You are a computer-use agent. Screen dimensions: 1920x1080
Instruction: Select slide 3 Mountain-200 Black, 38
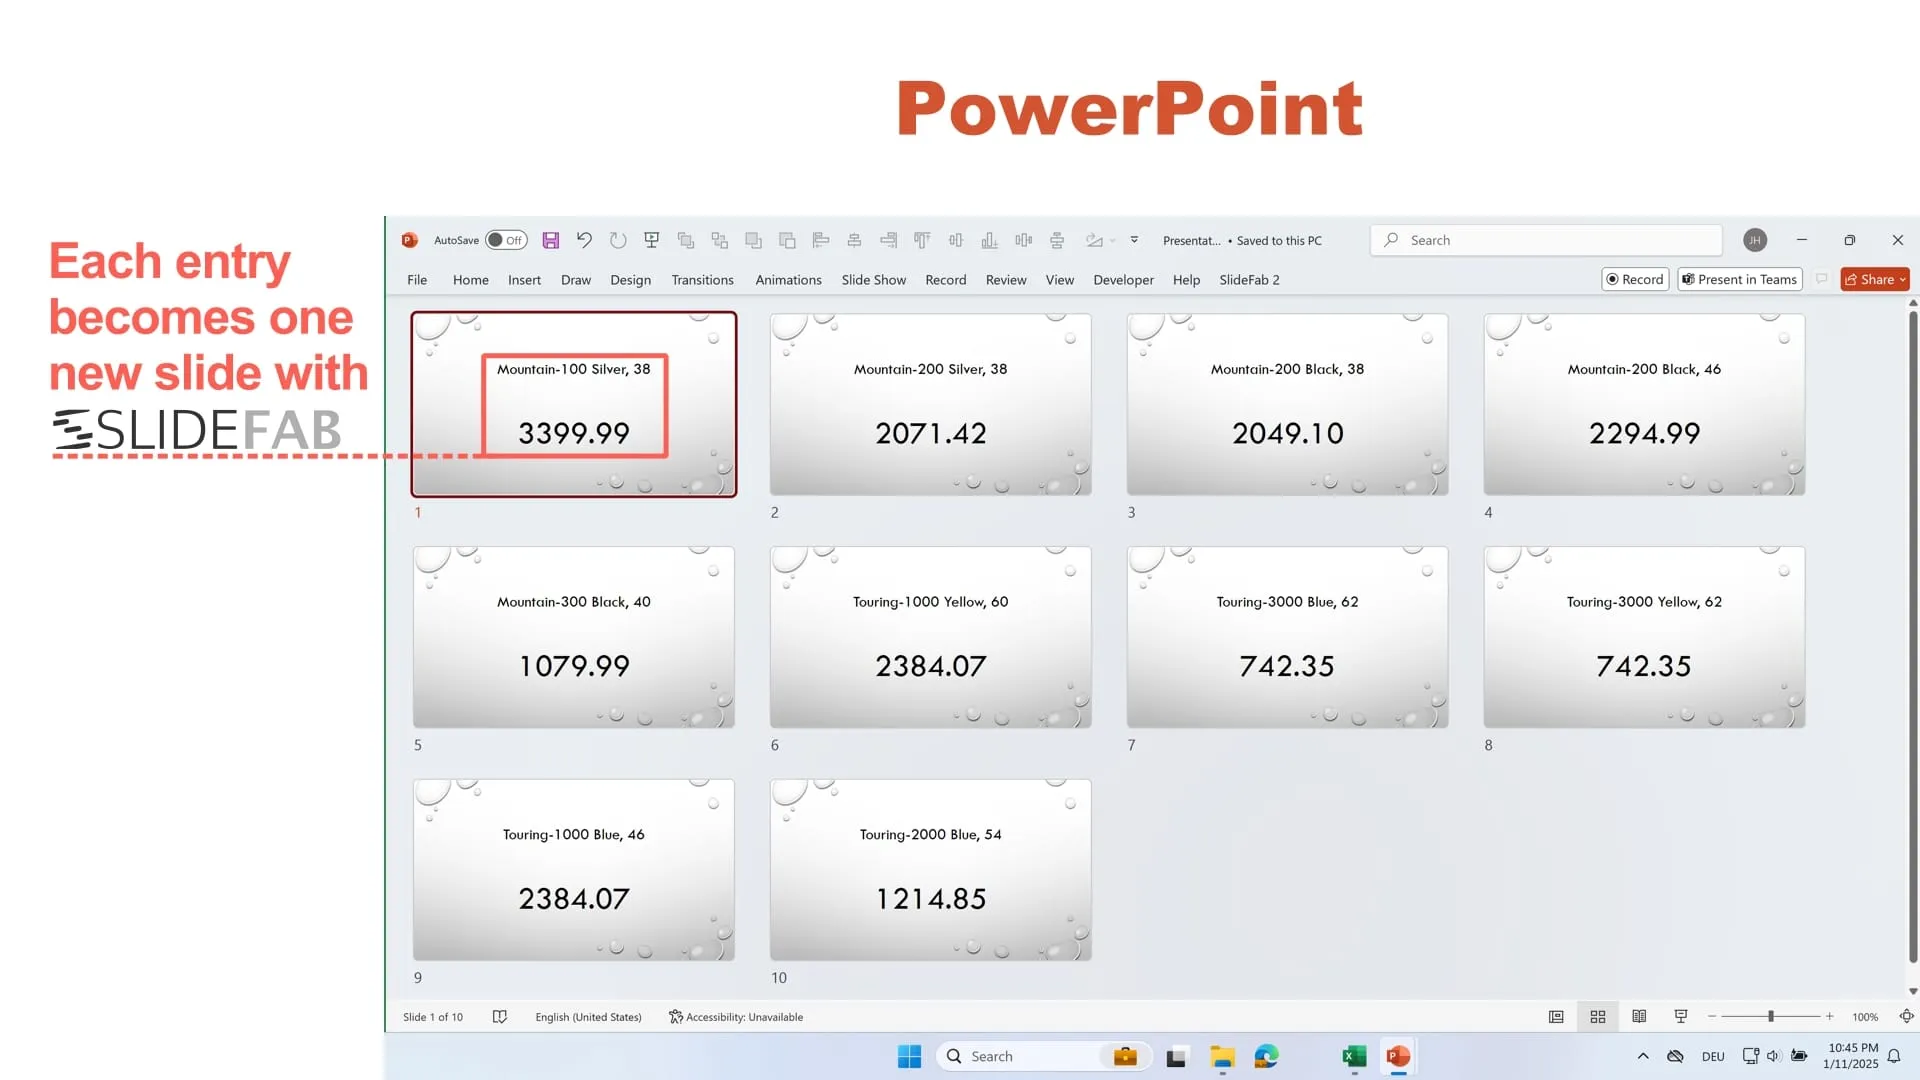point(1287,405)
